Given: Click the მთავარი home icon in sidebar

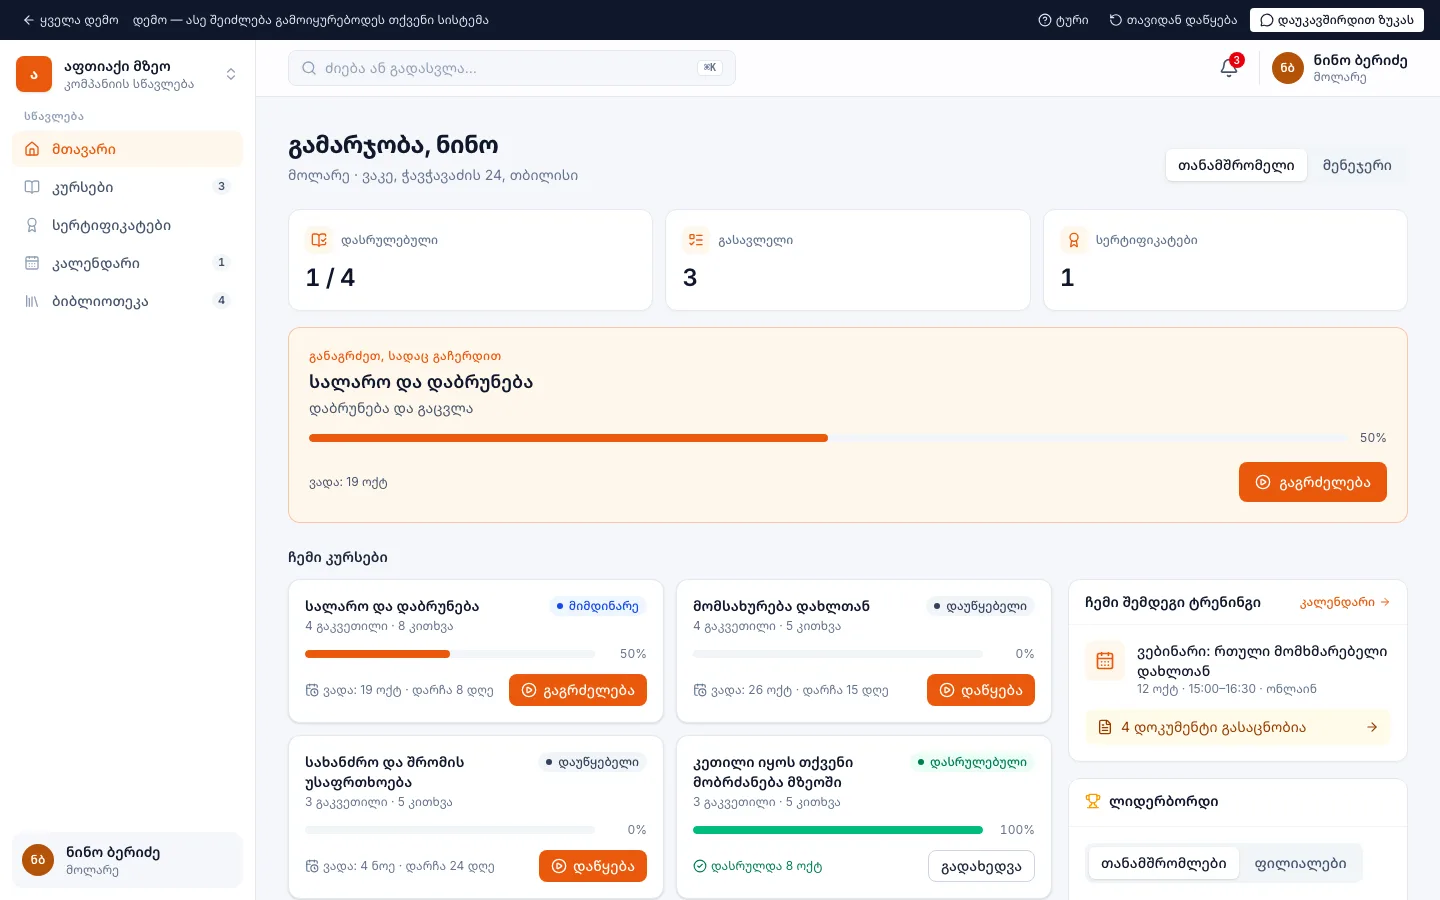Looking at the screenshot, I should 32,149.
